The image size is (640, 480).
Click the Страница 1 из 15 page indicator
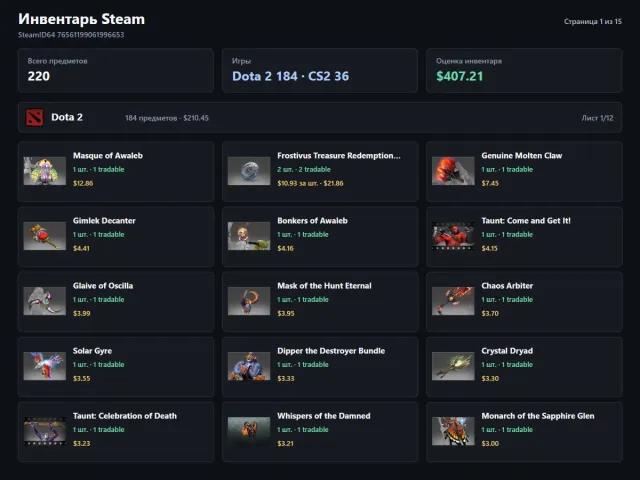click(593, 21)
